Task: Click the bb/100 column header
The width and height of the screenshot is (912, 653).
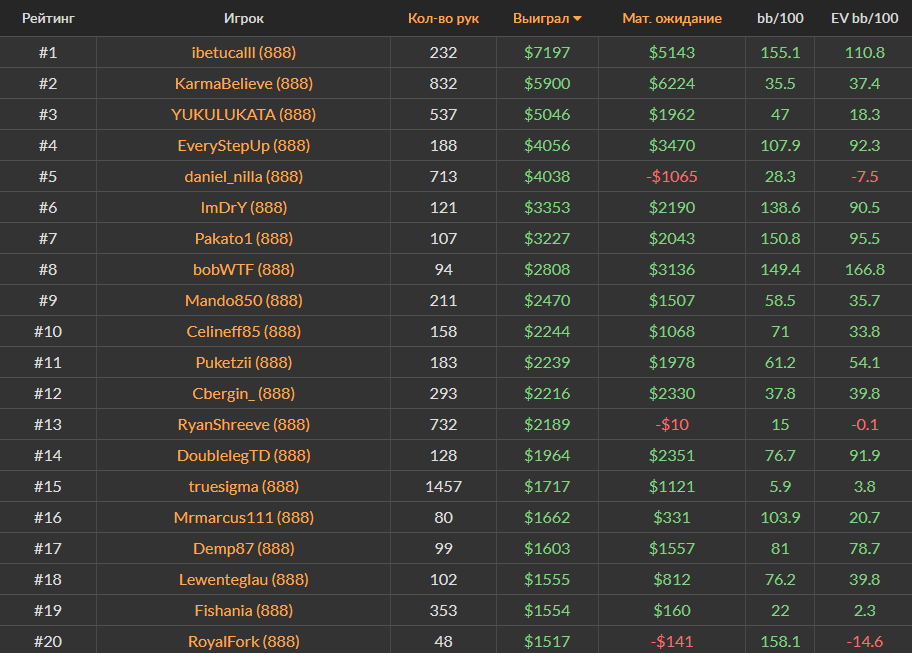Action: (780, 19)
